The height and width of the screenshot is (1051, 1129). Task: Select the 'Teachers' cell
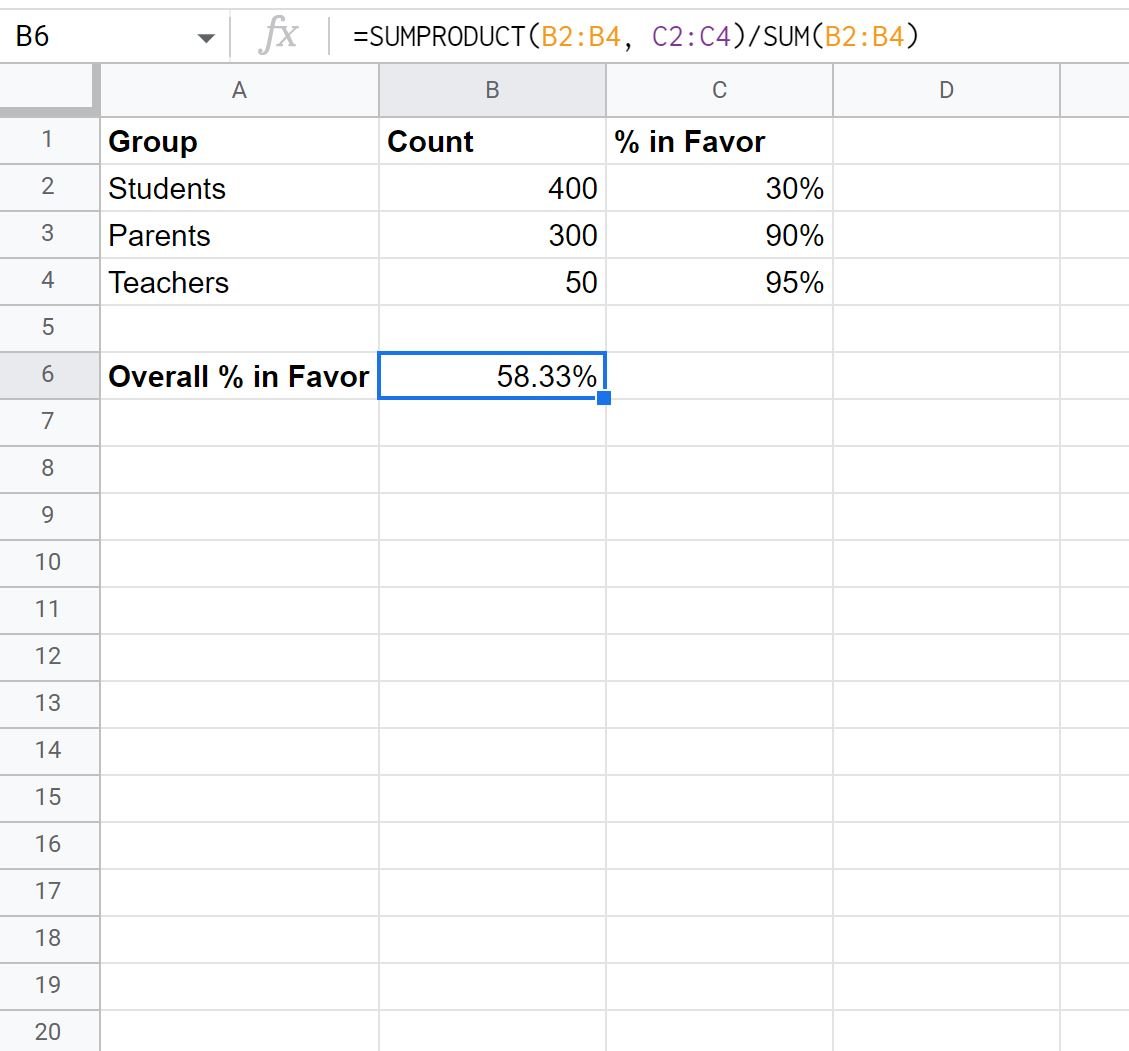(x=239, y=281)
